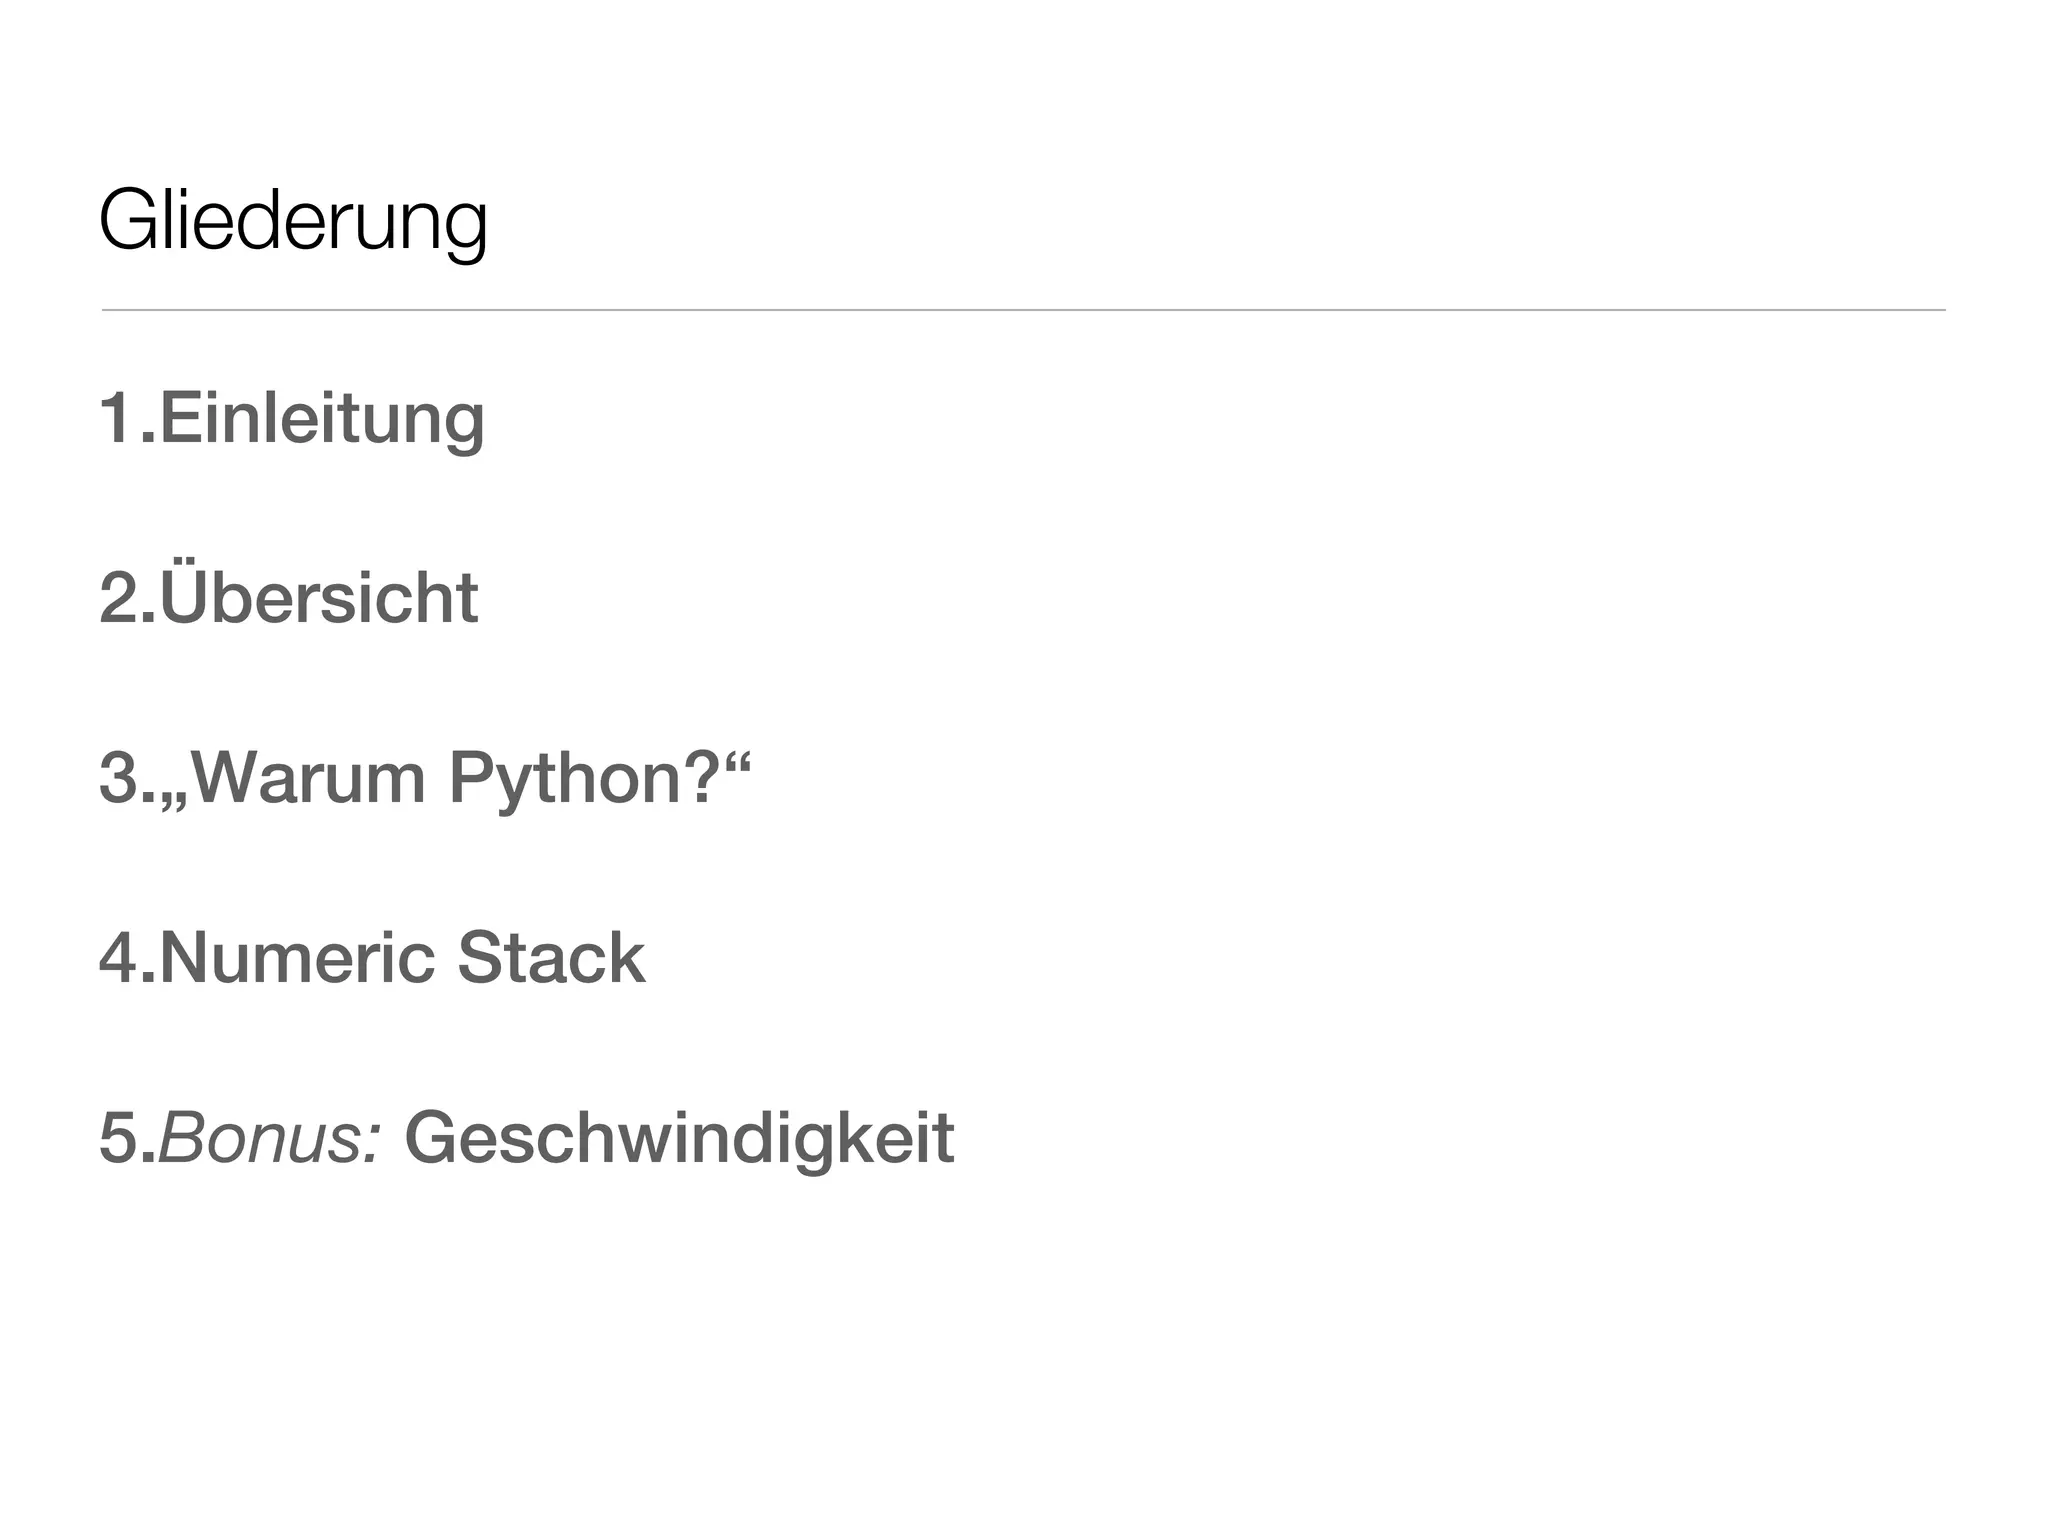Screen dimensions: 2048x1536
Task: Click the word Stack
Action: (x=552, y=958)
